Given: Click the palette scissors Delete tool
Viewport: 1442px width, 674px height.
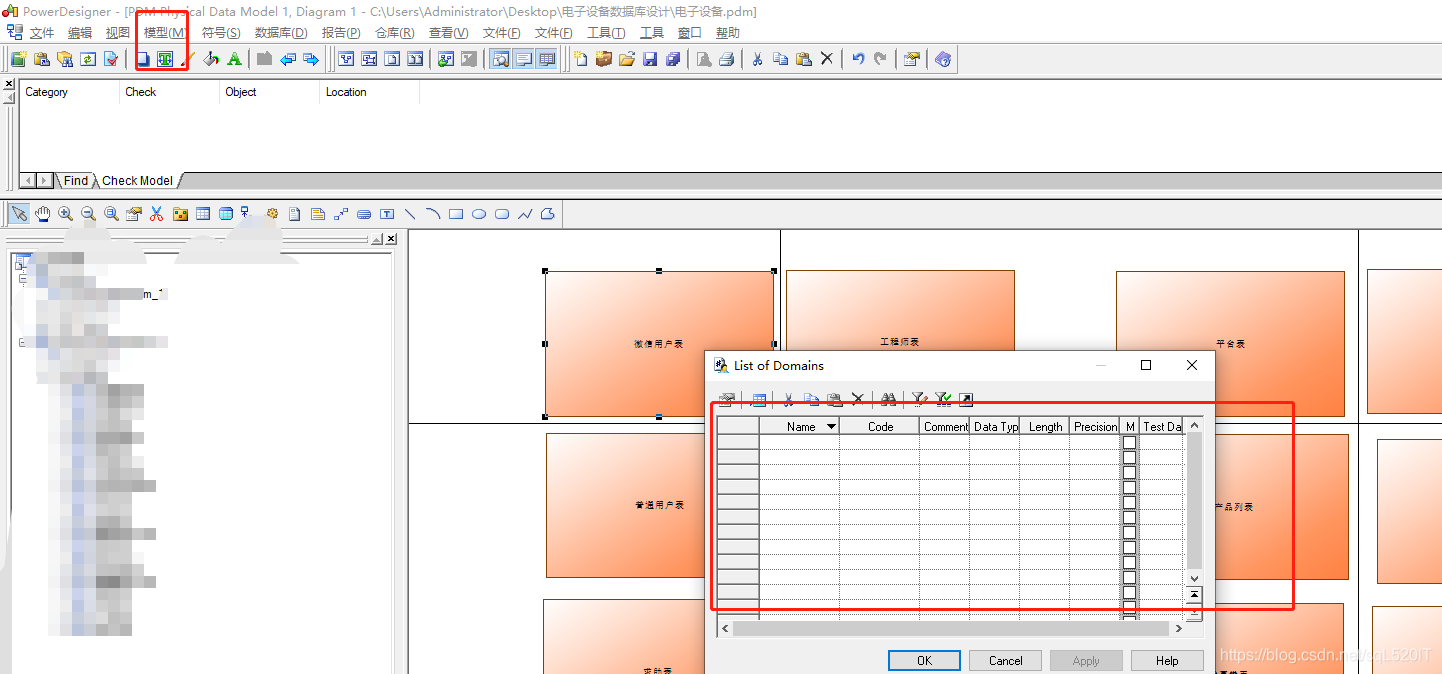Looking at the screenshot, I should pyautogui.click(x=156, y=214).
